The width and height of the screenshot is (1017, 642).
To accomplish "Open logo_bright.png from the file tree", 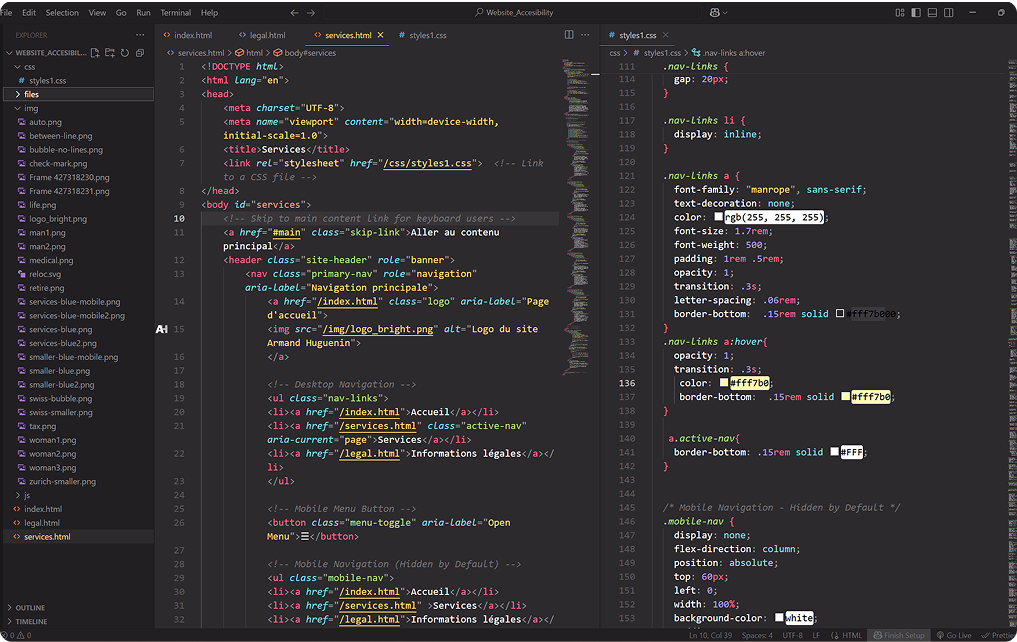I will [57, 218].
